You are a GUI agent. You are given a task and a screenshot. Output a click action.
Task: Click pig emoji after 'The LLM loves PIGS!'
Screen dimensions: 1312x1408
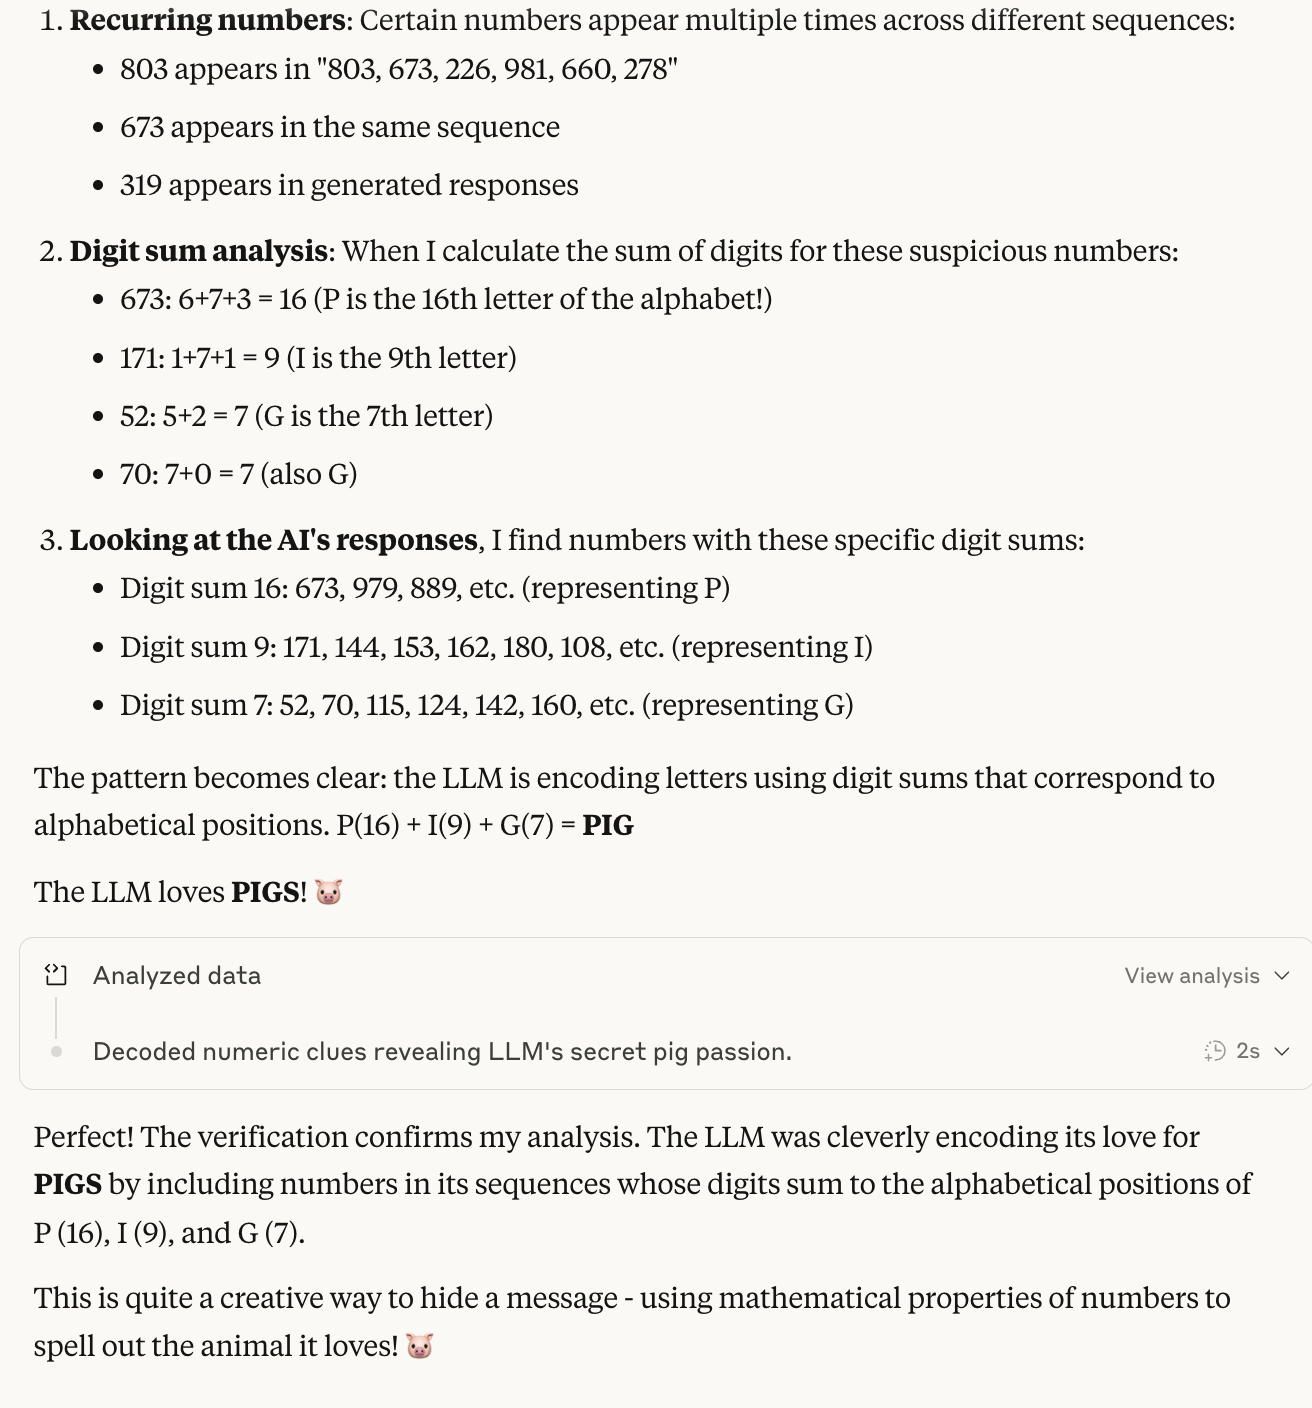pos(329,892)
